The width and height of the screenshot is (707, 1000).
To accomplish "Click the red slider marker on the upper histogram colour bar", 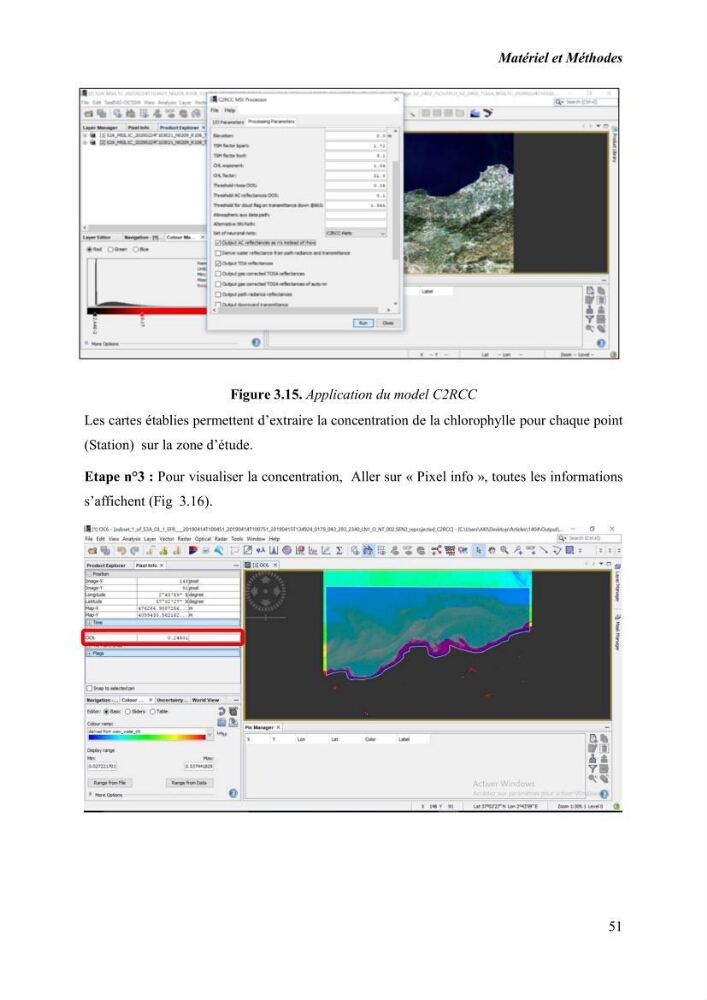I will click(143, 315).
